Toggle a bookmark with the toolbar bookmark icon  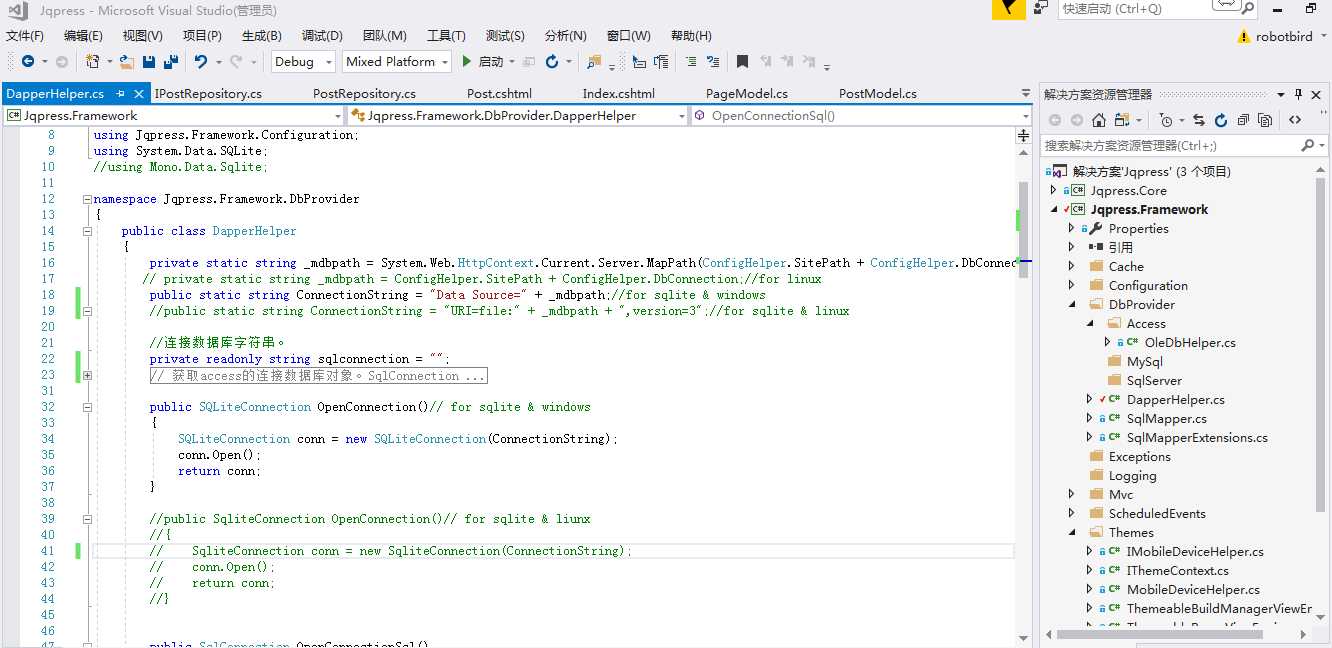(x=742, y=61)
